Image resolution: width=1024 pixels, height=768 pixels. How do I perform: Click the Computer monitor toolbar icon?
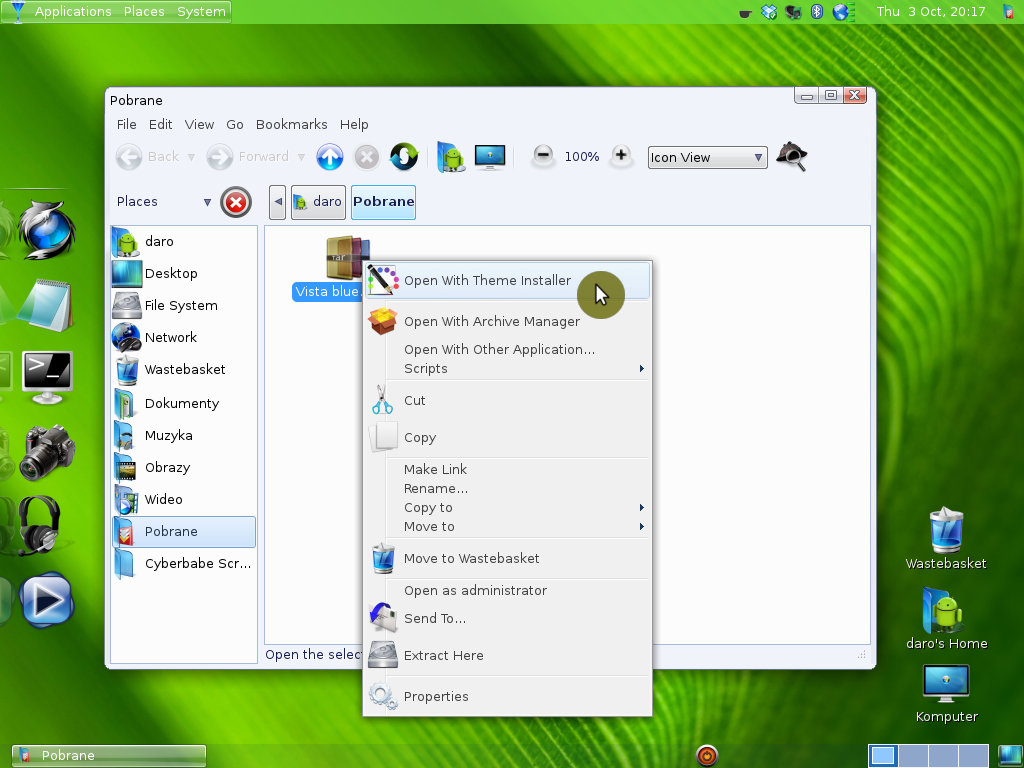(x=490, y=157)
